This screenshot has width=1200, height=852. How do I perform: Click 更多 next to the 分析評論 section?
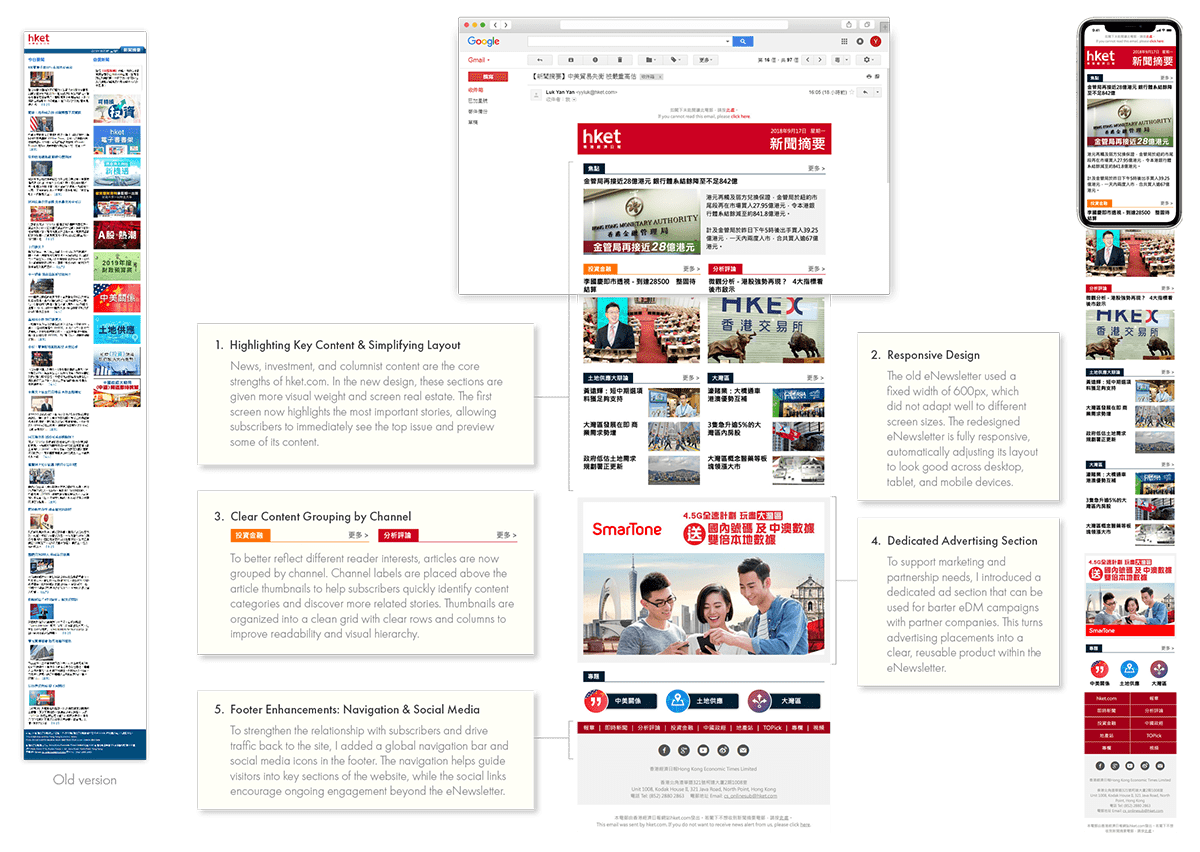click(815, 268)
